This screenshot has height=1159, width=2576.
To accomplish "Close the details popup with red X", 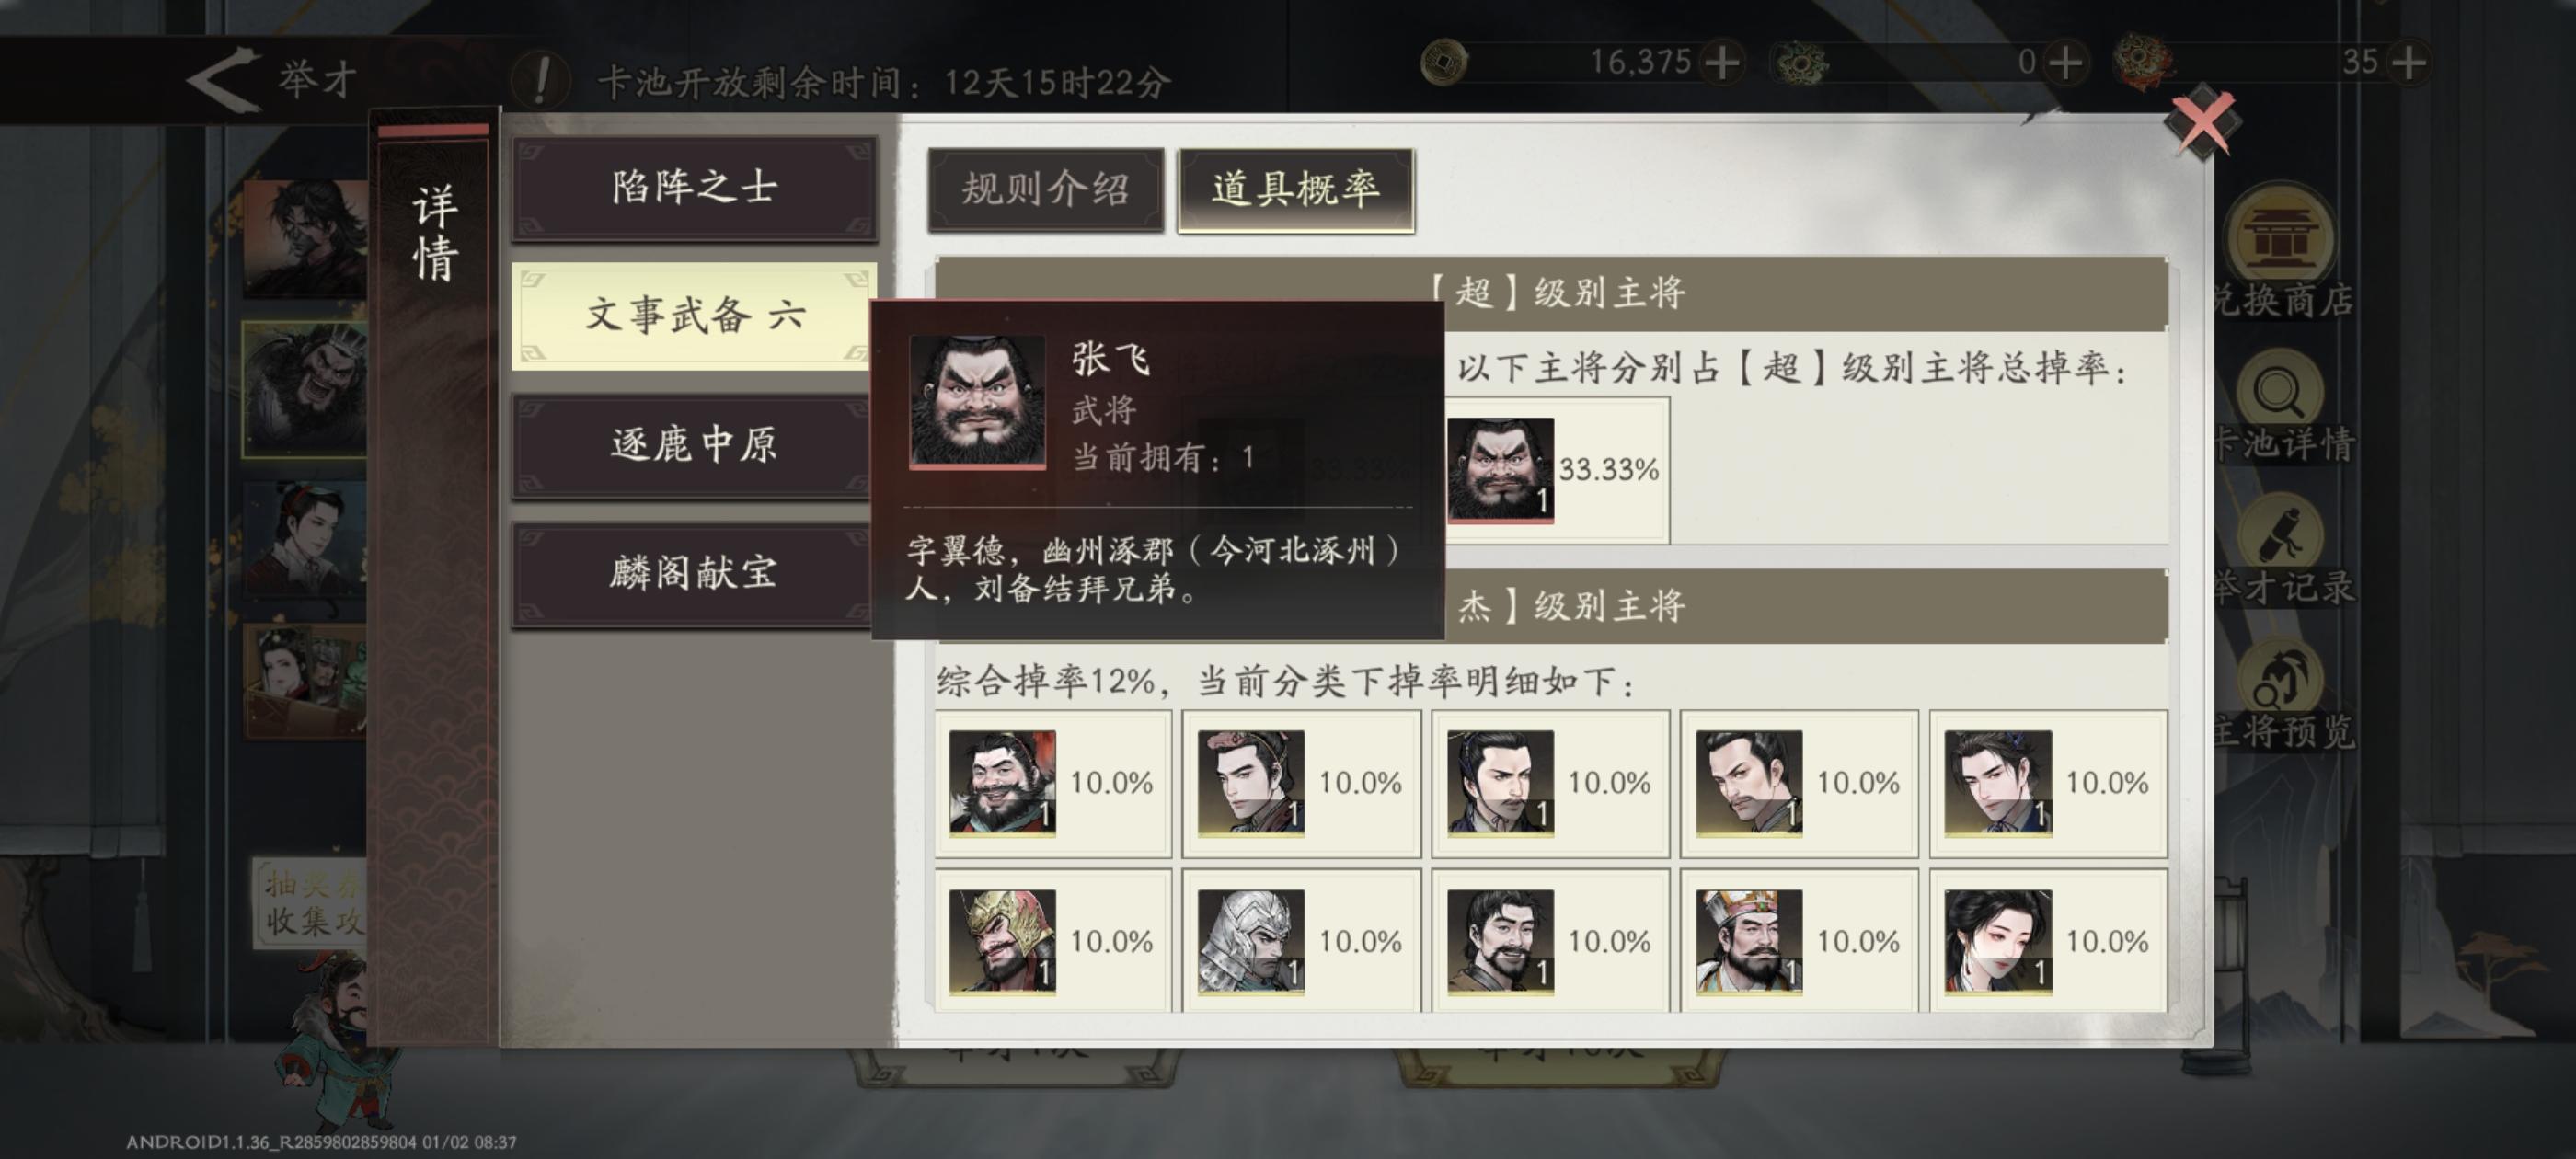I will pyautogui.click(x=2203, y=124).
